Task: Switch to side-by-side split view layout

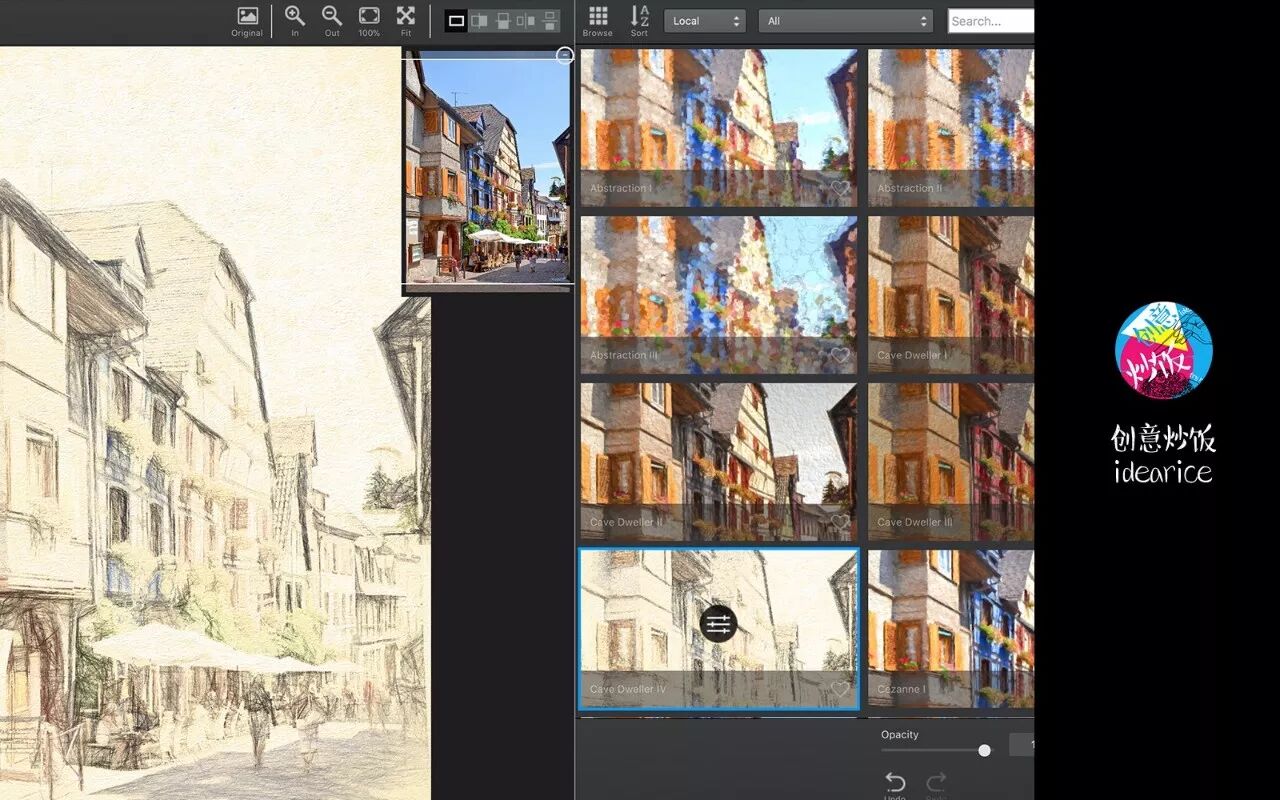Action: 480,21
